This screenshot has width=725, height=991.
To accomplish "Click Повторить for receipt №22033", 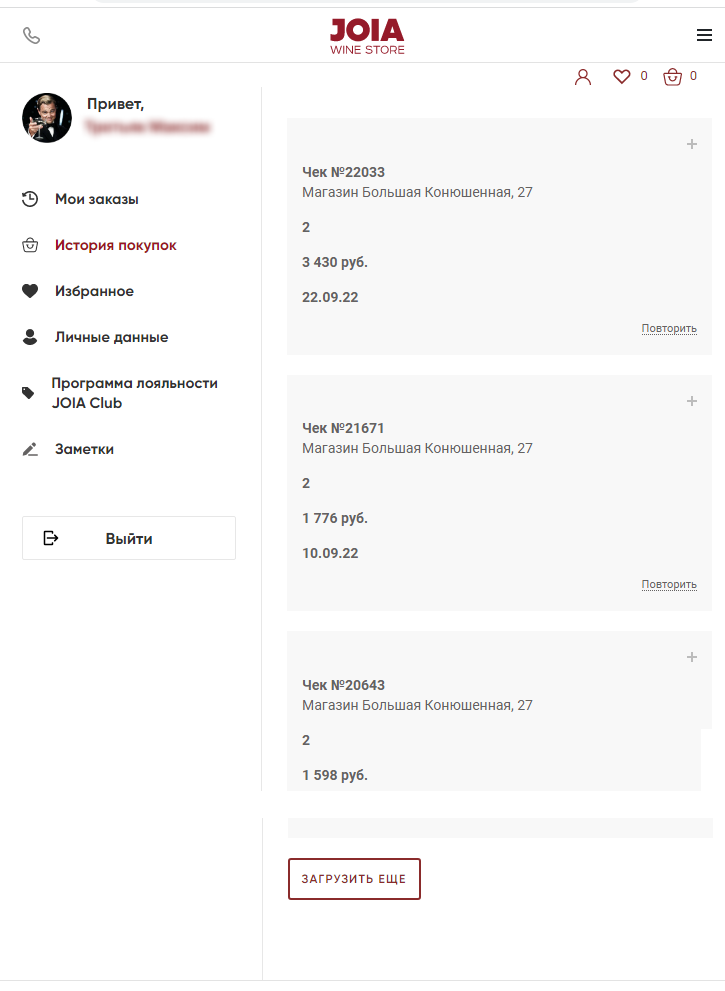I will (669, 329).
